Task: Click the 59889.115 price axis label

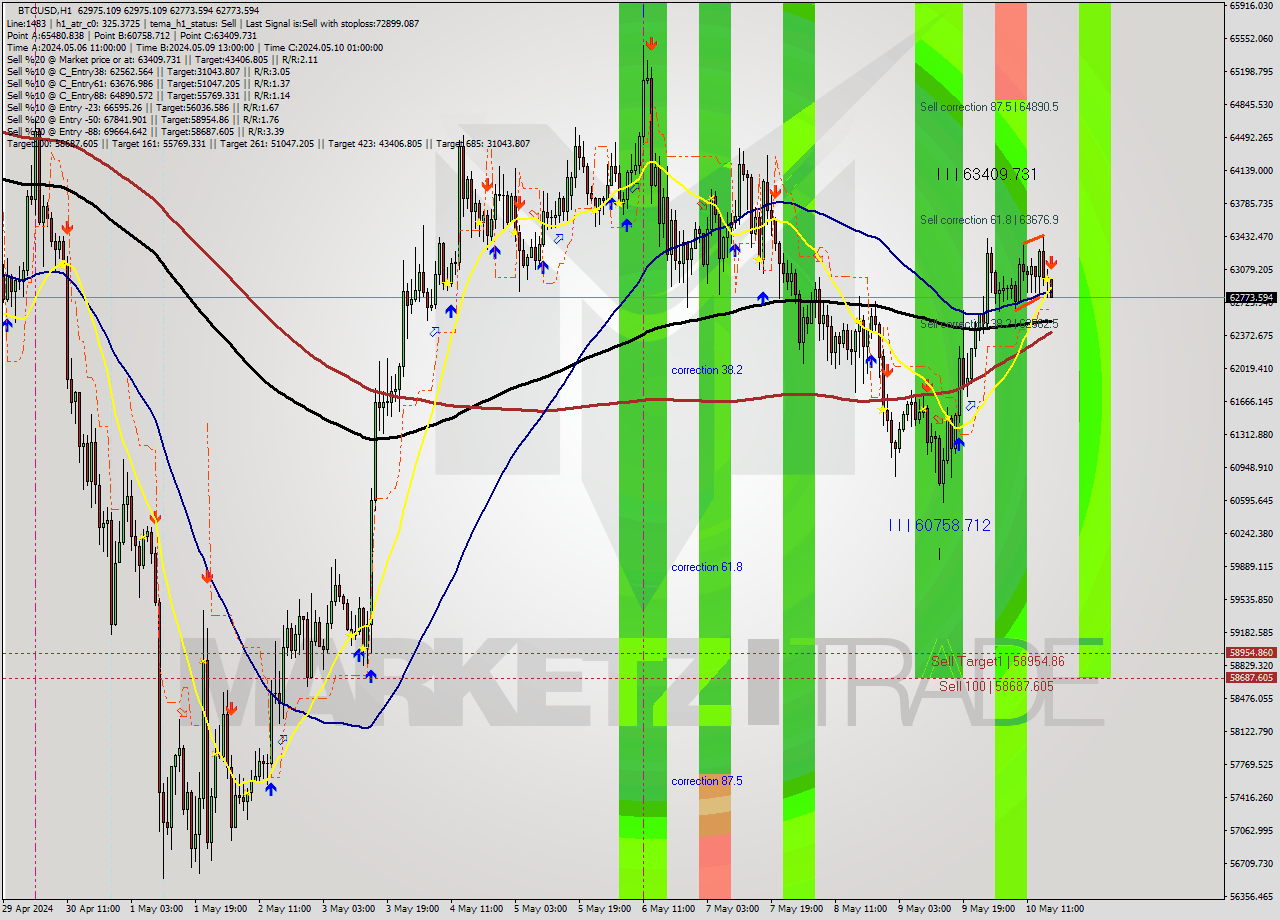Action: pyautogui.click(x=1251, y=567)
